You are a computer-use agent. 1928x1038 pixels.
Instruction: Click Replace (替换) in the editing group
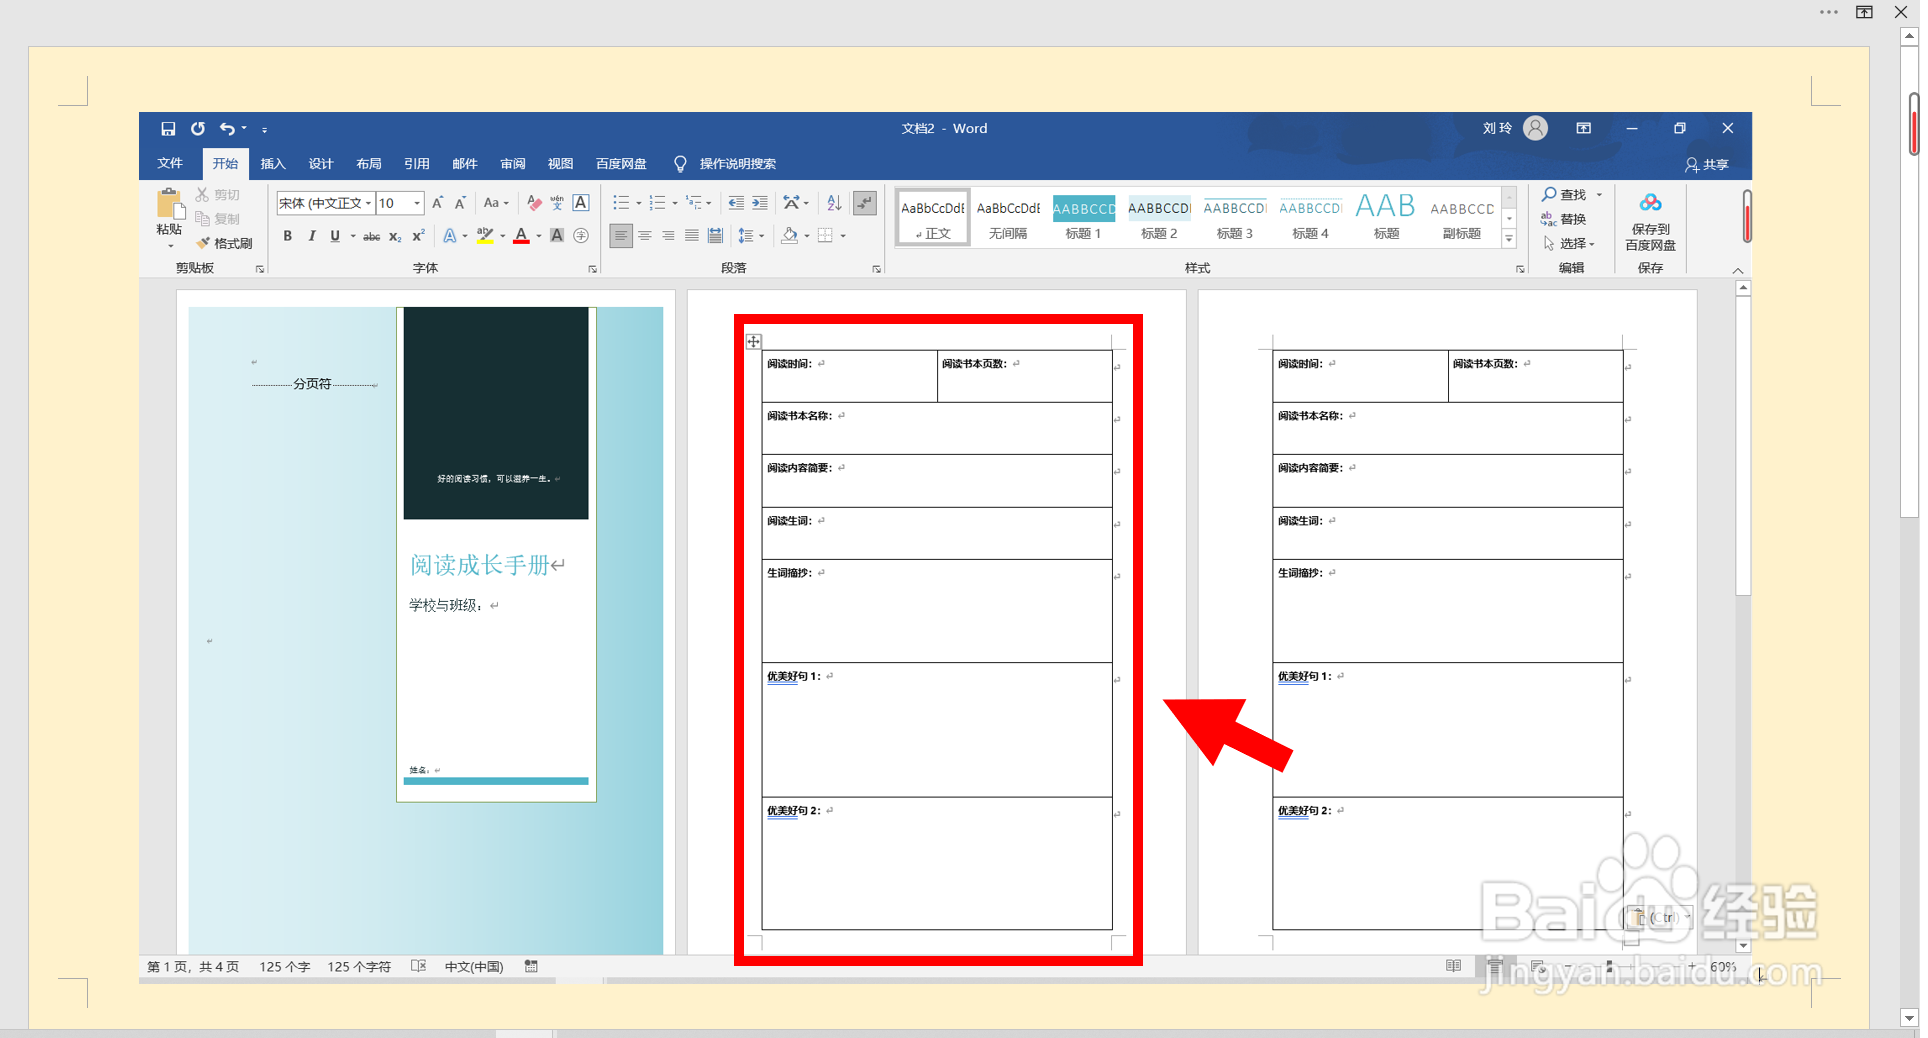(1564, 219)
